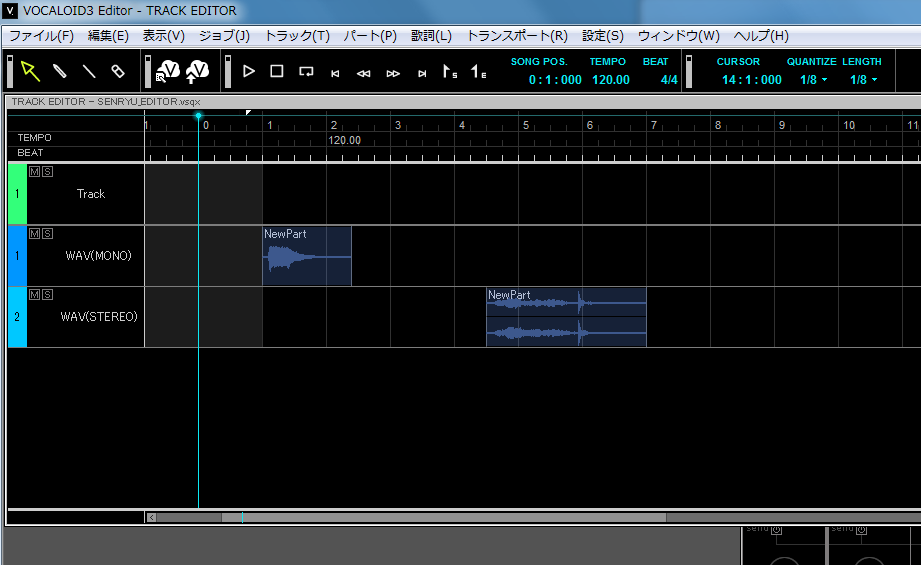Viewport: 921px width, 565px height.
Task: Open the ヘルプ(H) menu
Action: pos(761,36)
